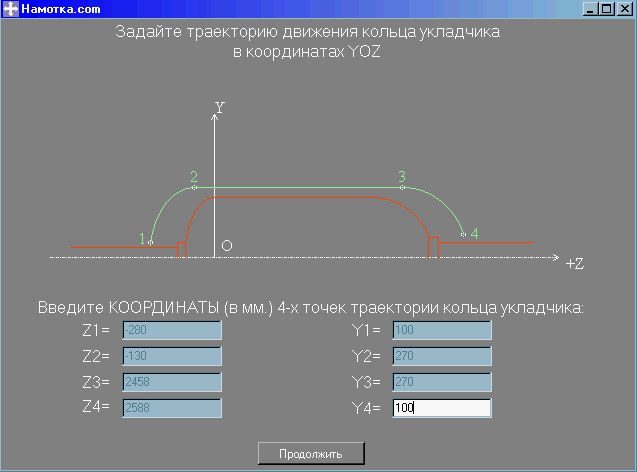This screenshot has height=472, width=637.
Task: Activate the Y3 coordinate field
Action: (442, 382)
